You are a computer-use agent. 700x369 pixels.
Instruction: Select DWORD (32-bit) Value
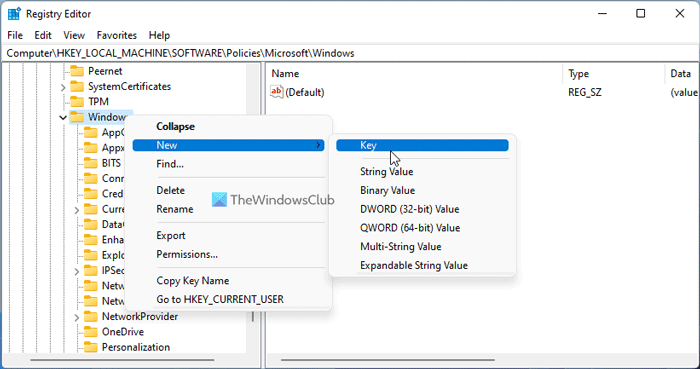[x=422, y=209]
